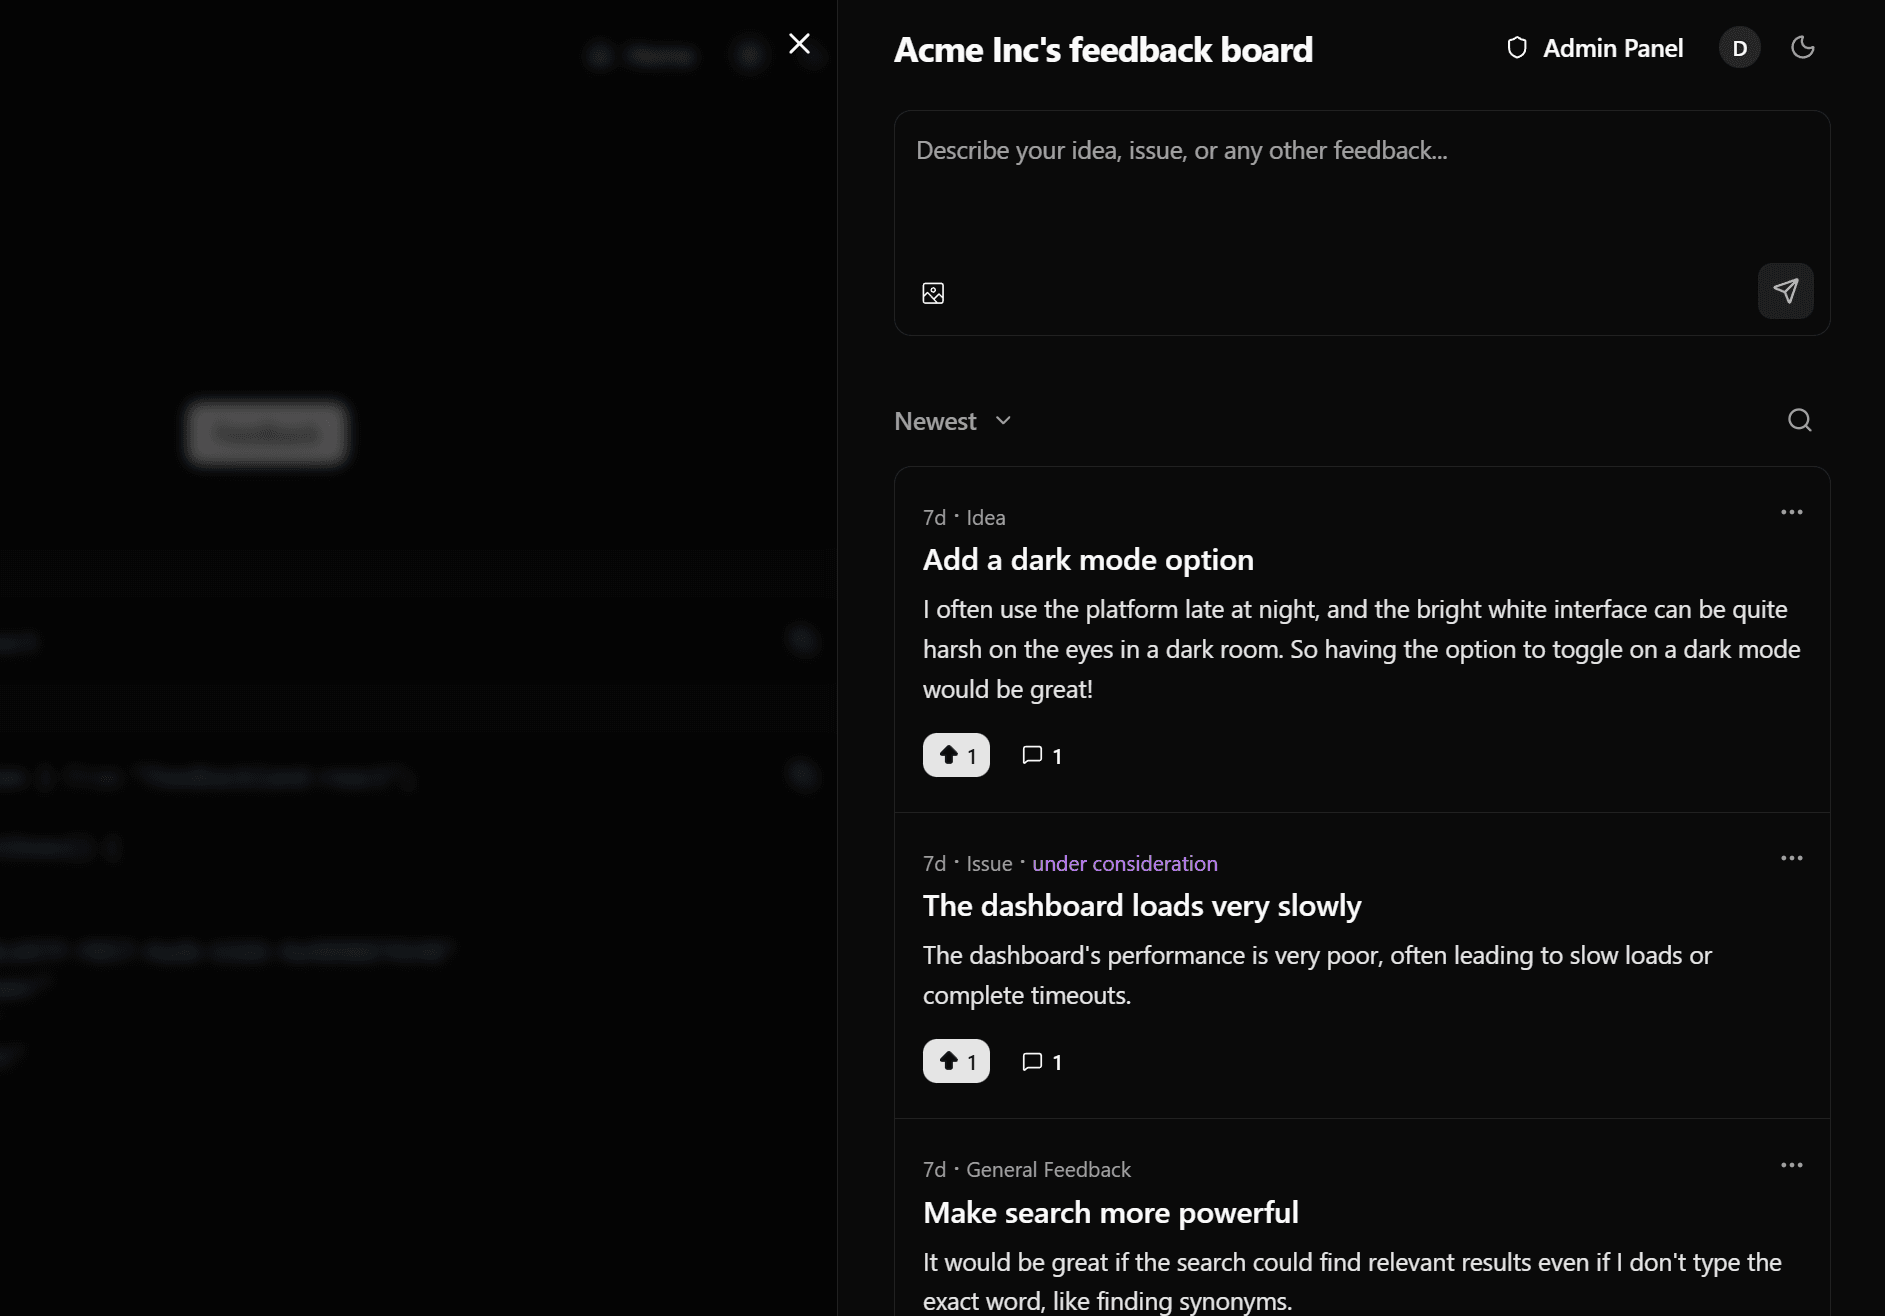This screenshot has height=1316, width=1895.
Task: Open the dark mode toggle icon
Action: [1803, 47]
